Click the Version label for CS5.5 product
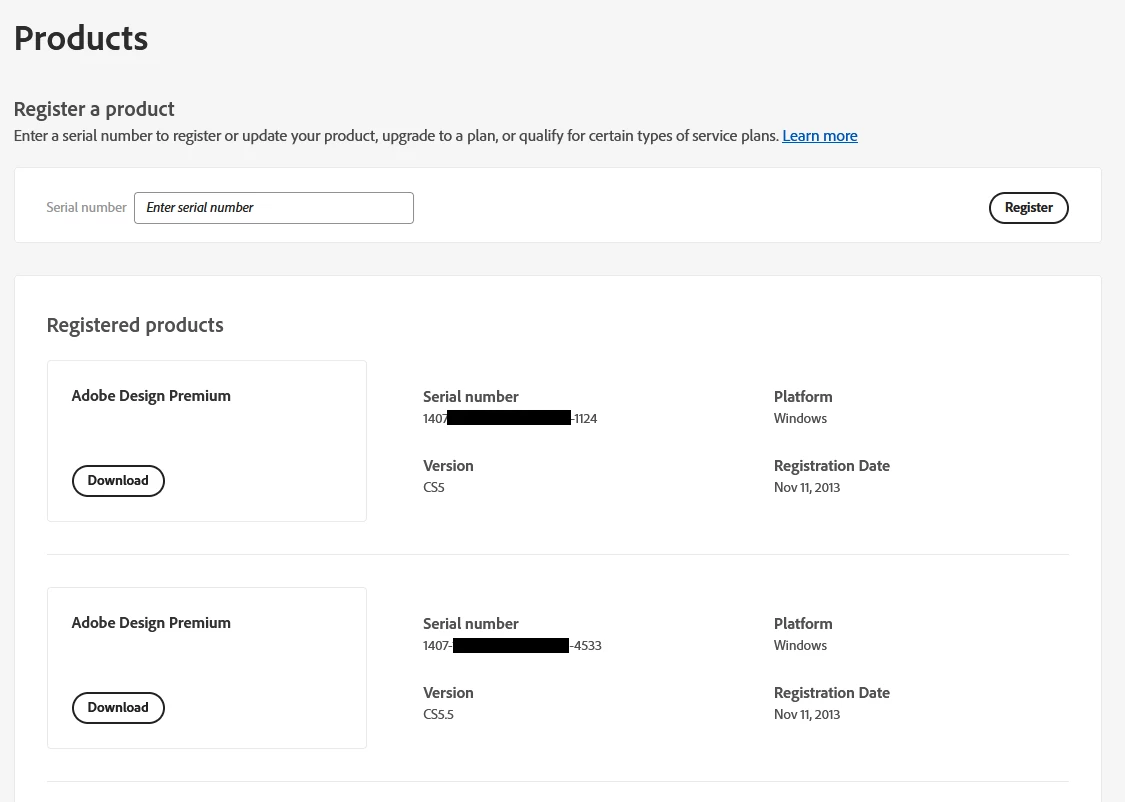The width and height of the screenshot is (1125, 802). pos(448,693)
